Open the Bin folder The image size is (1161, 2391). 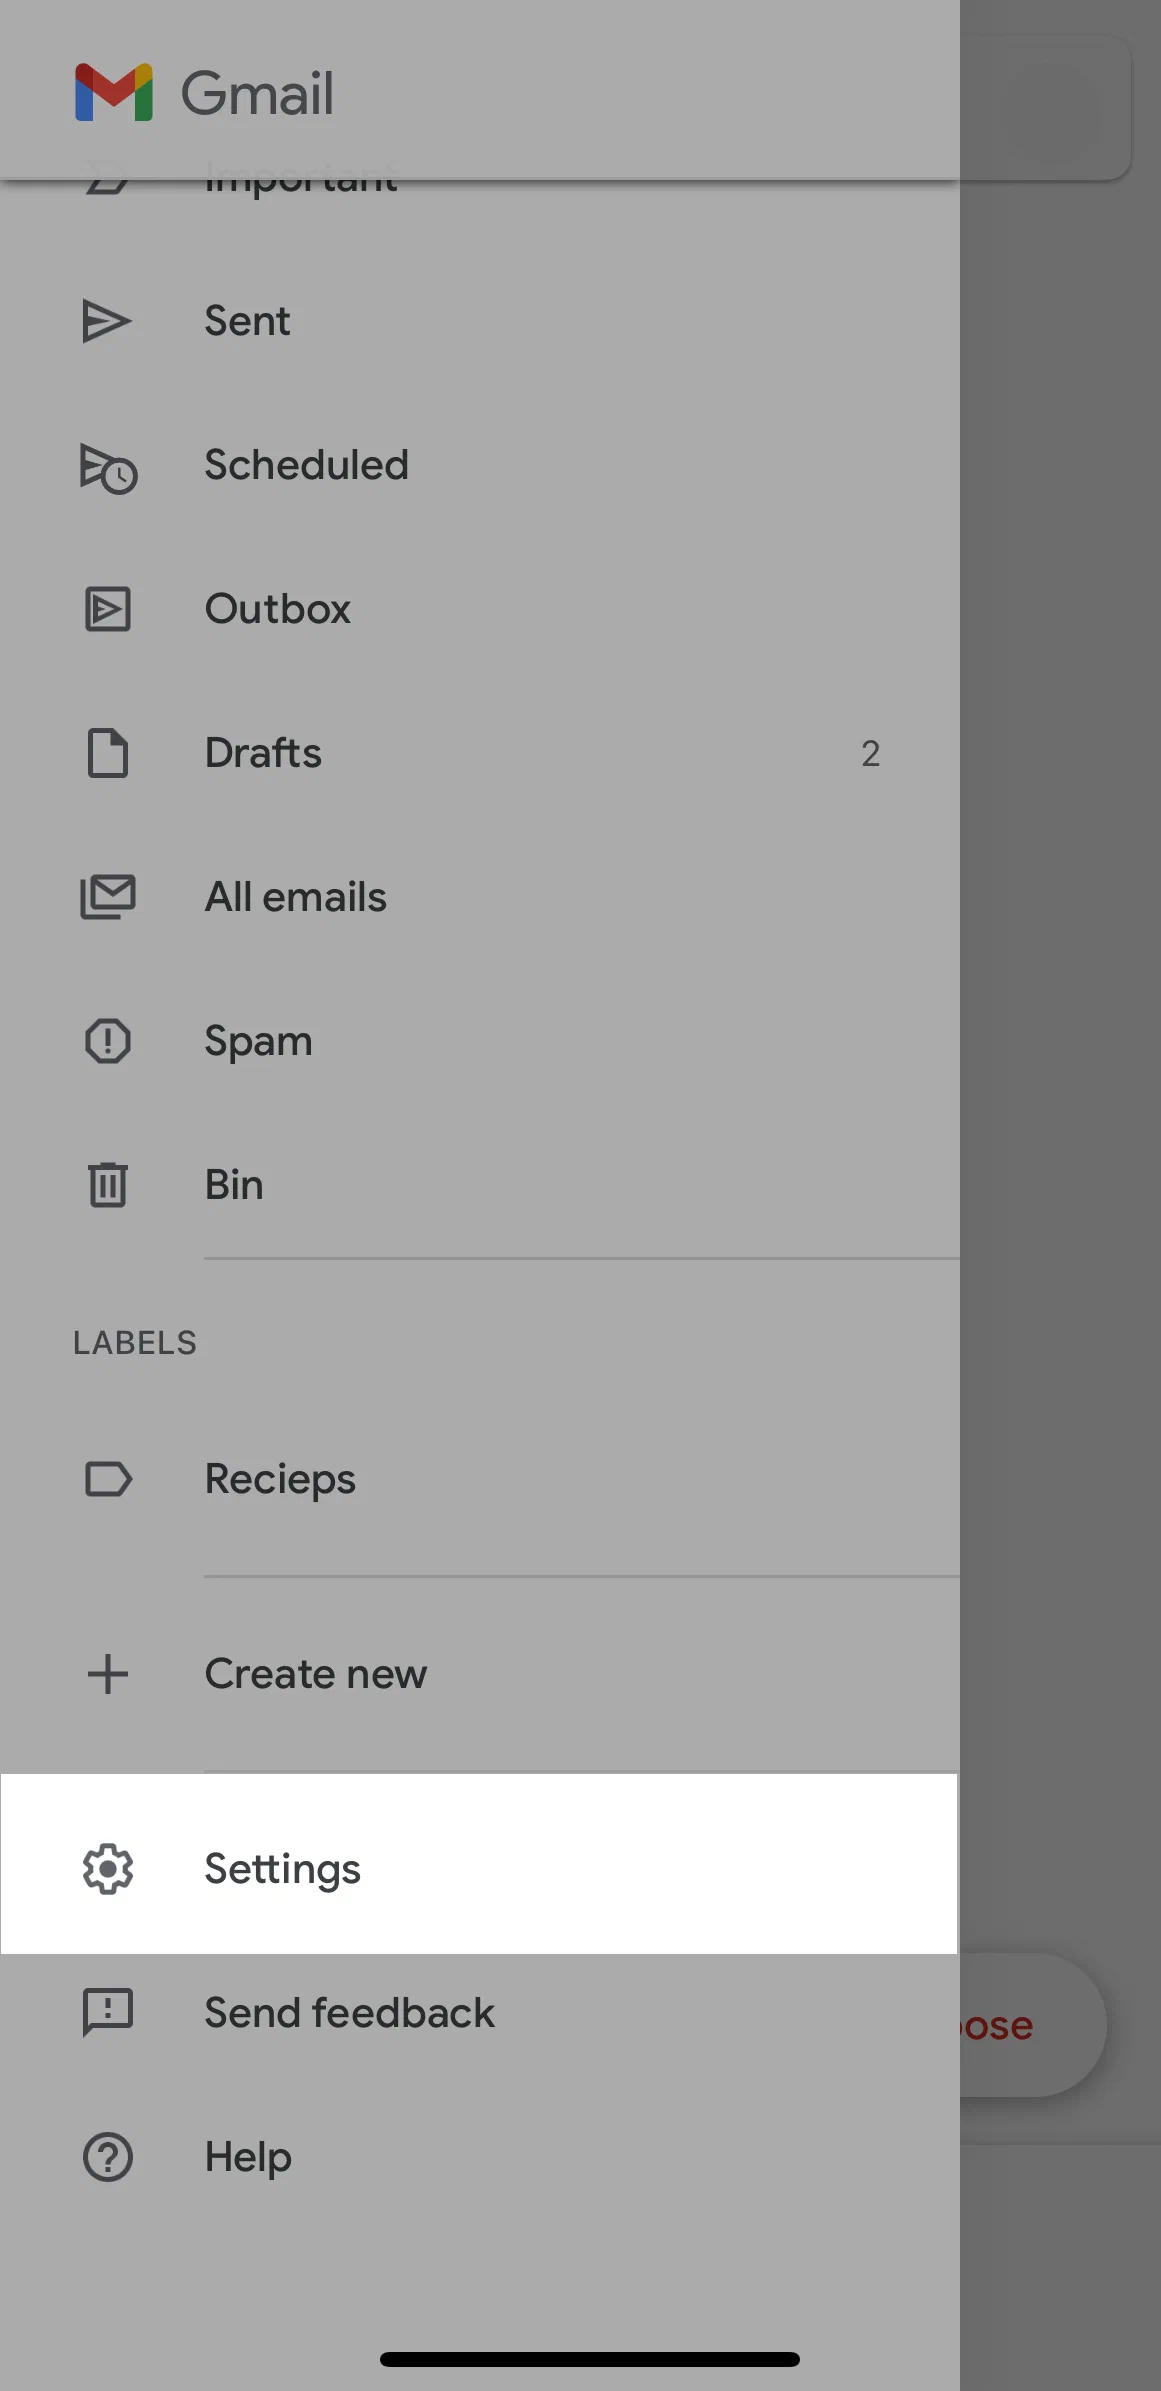480,1185
